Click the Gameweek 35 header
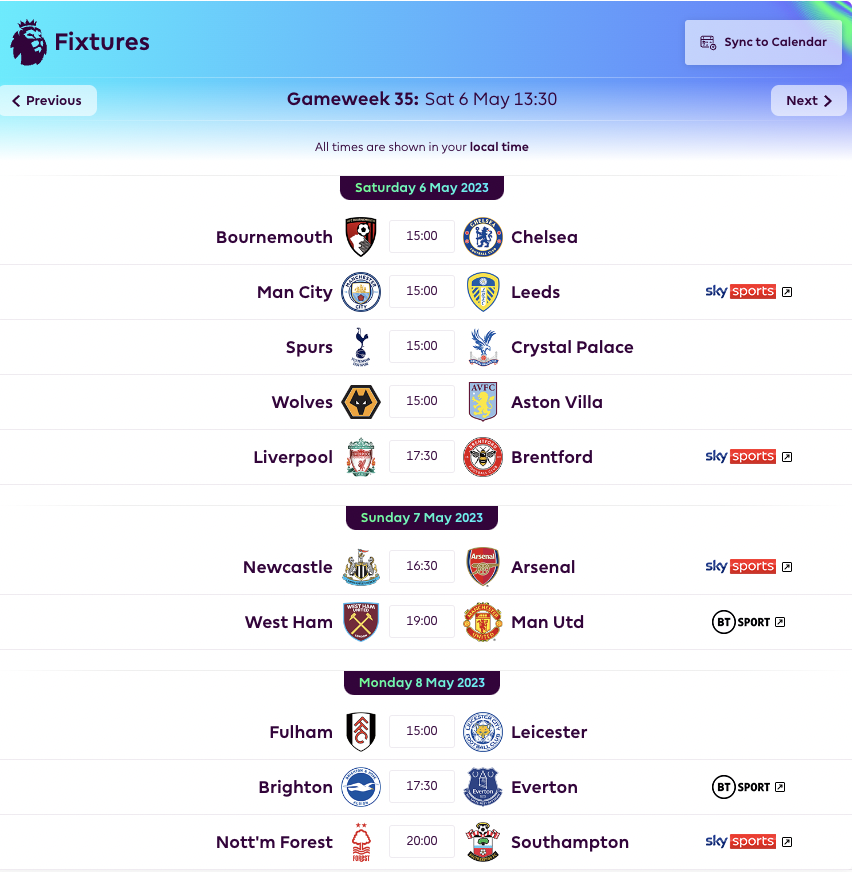852x872 pixels. [x=421, y=99]
